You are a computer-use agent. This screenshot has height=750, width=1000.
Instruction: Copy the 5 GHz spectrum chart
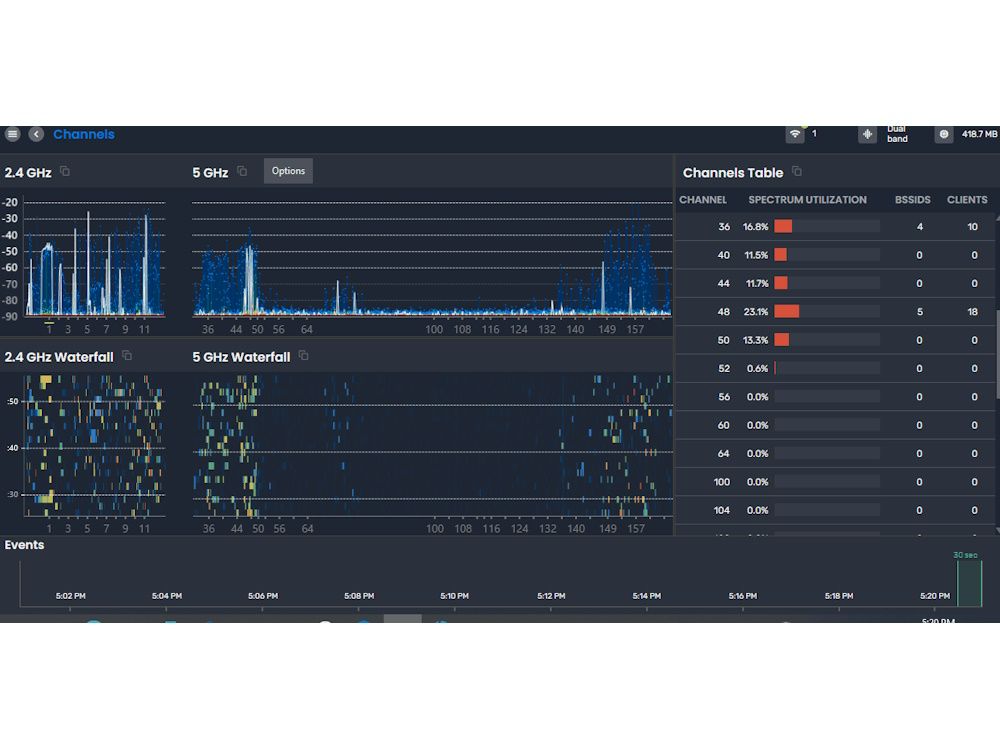(242, 171)
